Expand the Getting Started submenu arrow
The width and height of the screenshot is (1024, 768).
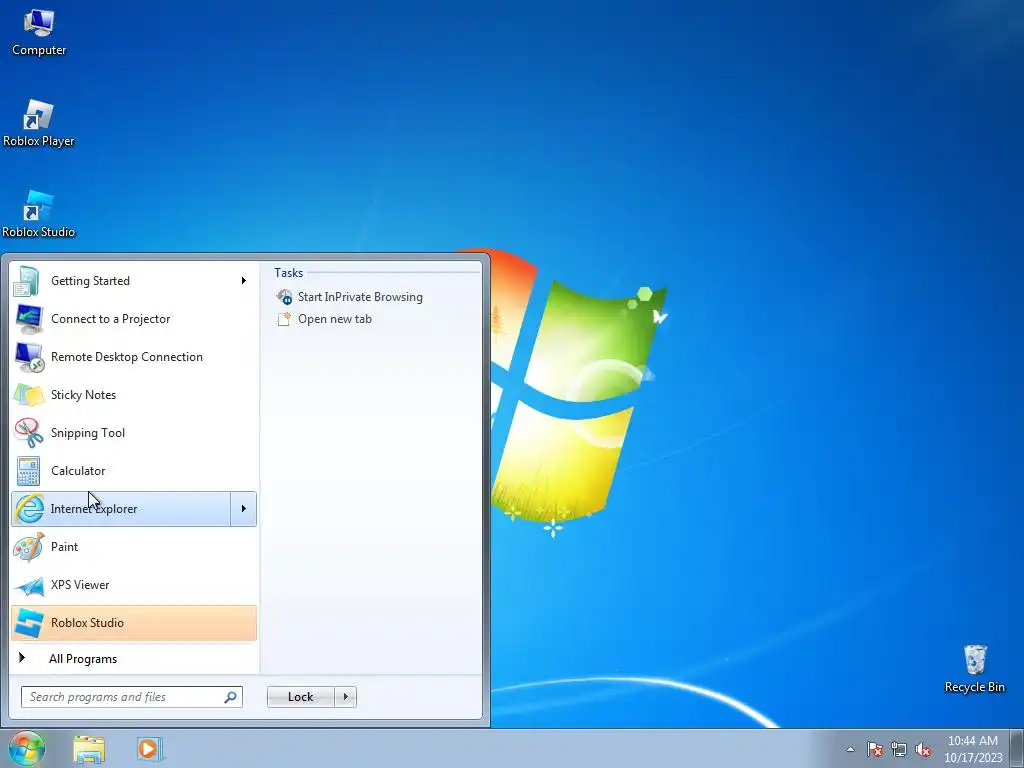(x=244, y=281)
